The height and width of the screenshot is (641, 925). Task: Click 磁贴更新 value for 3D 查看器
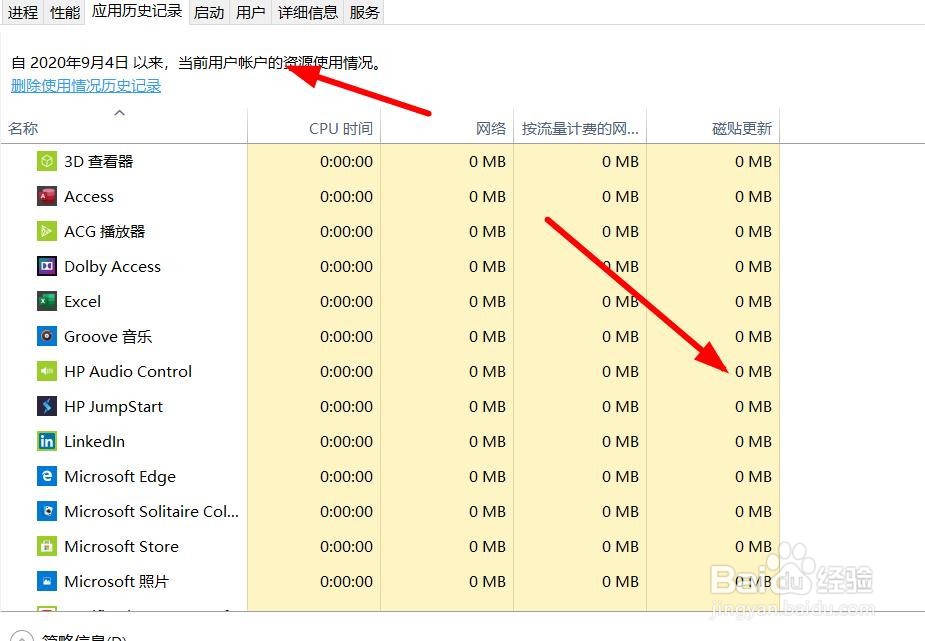pyautogui.click(x=753, y=162)
